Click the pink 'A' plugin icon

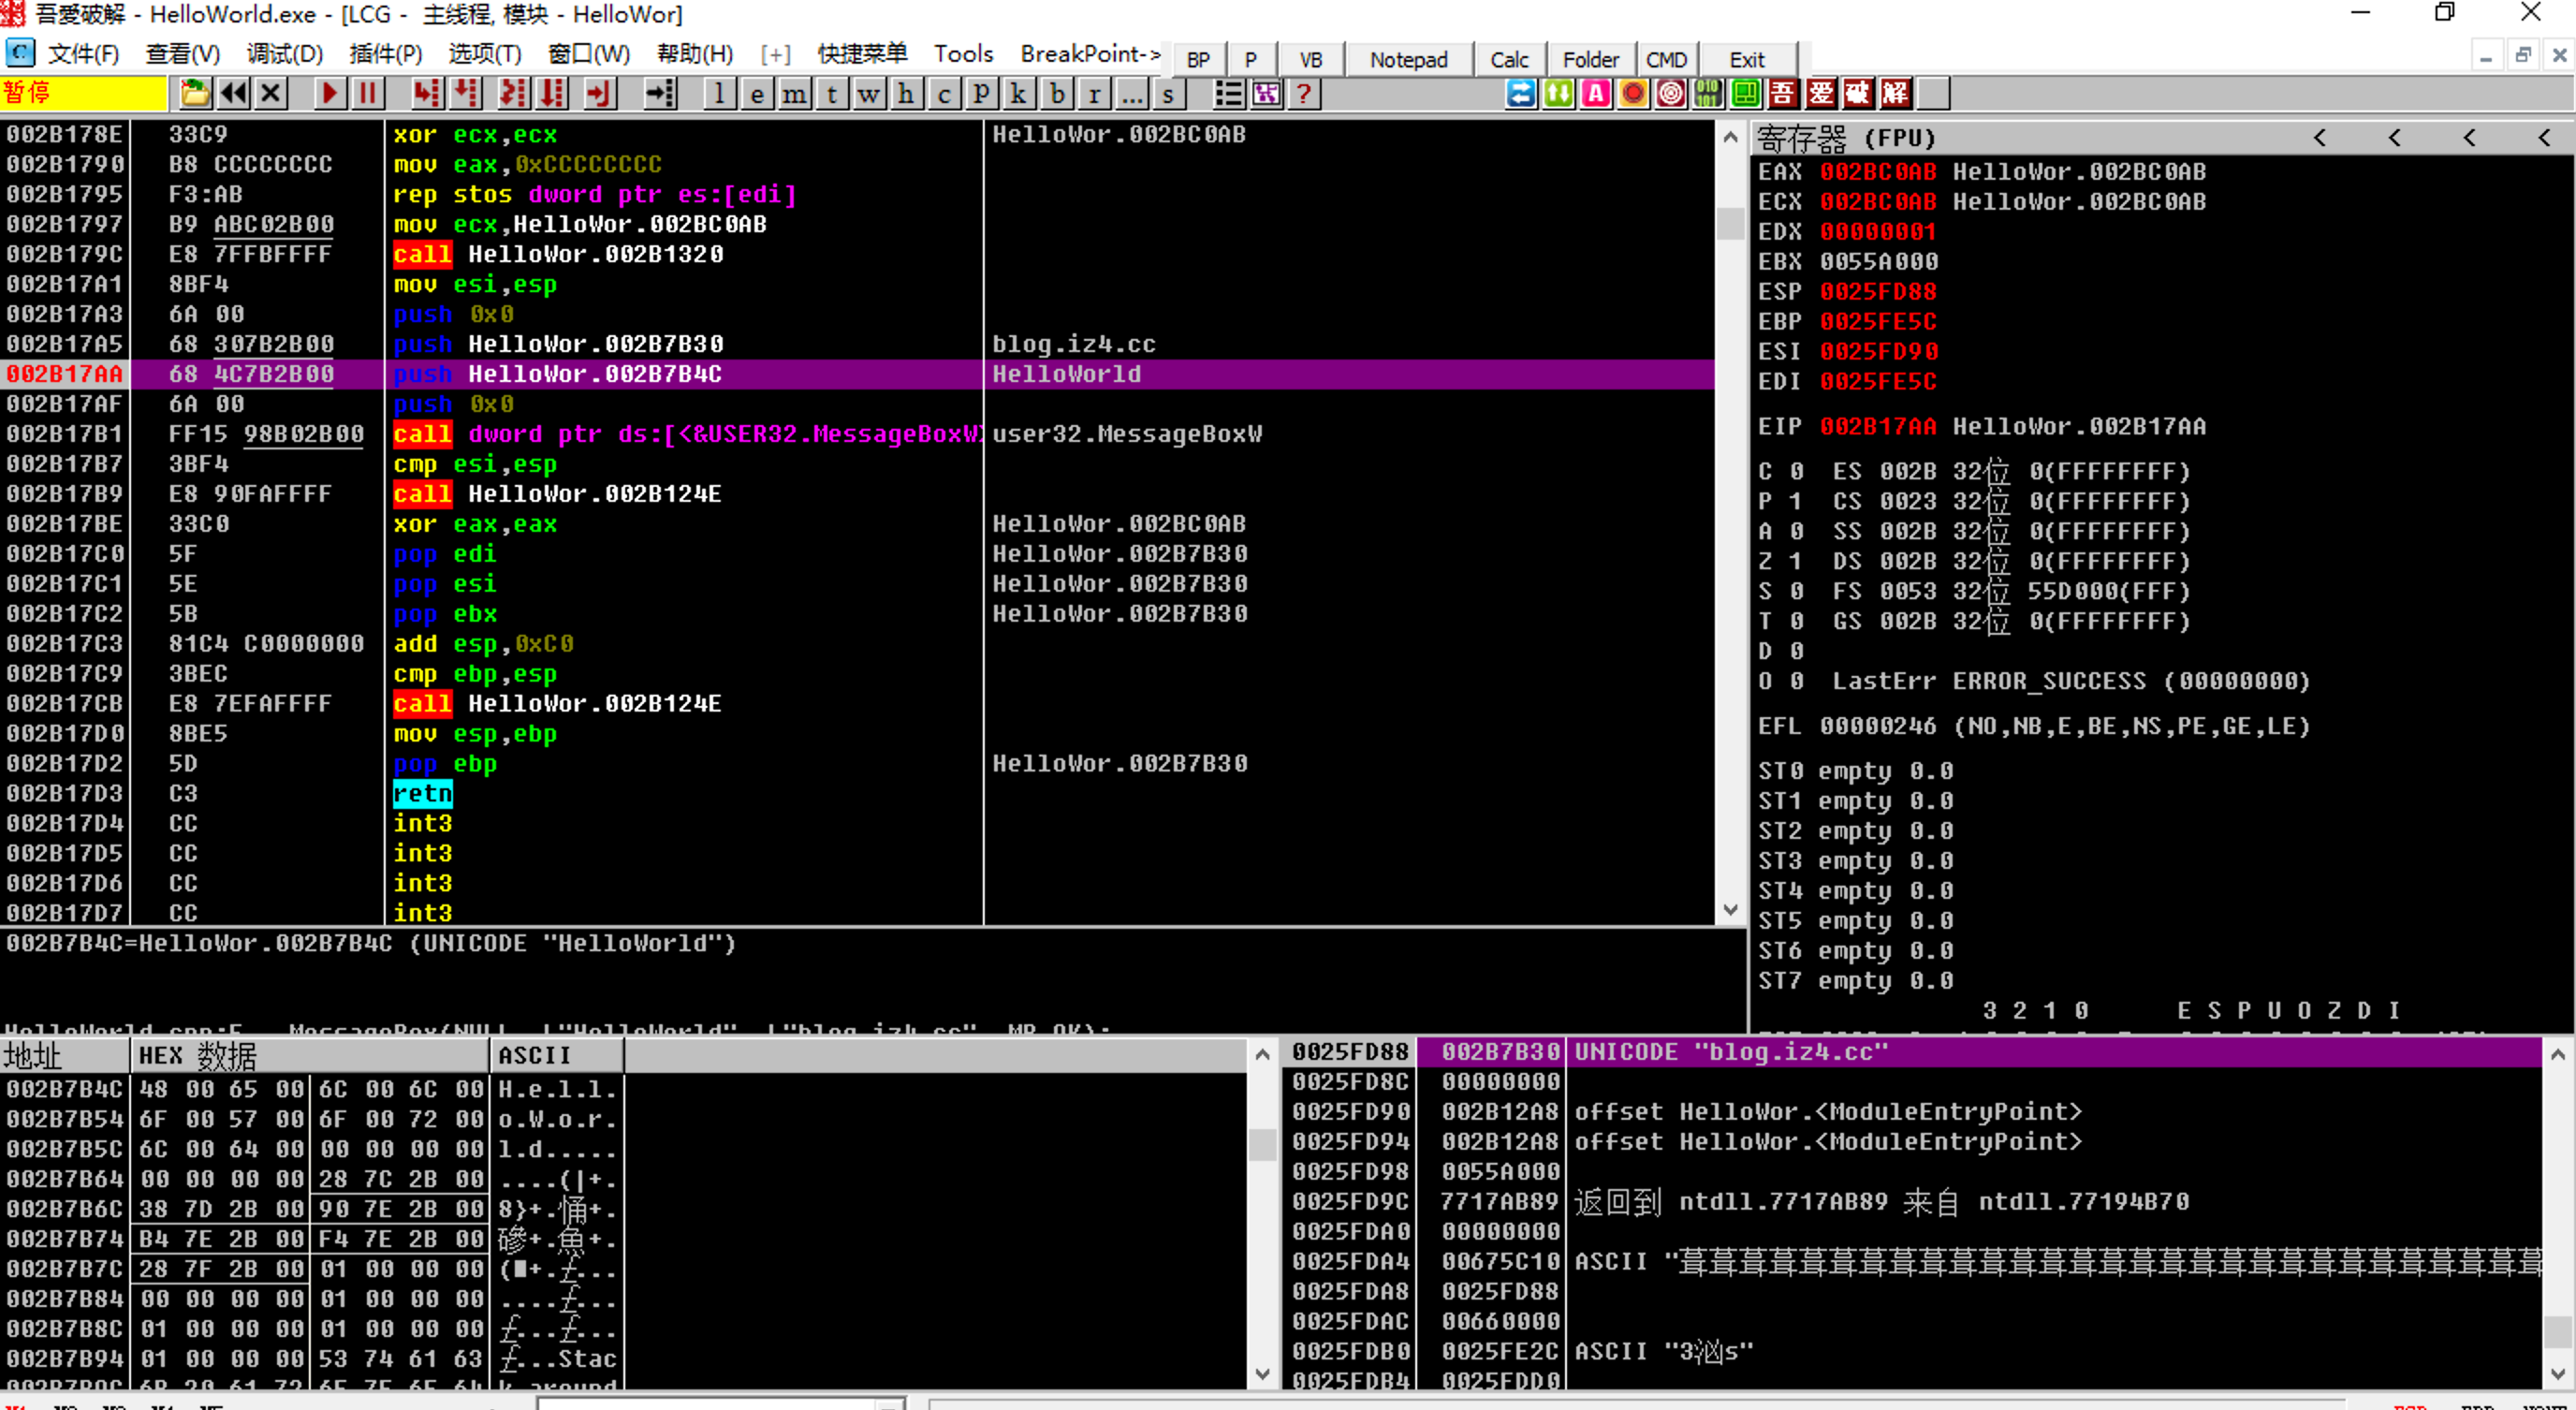tap(1597, 94)
